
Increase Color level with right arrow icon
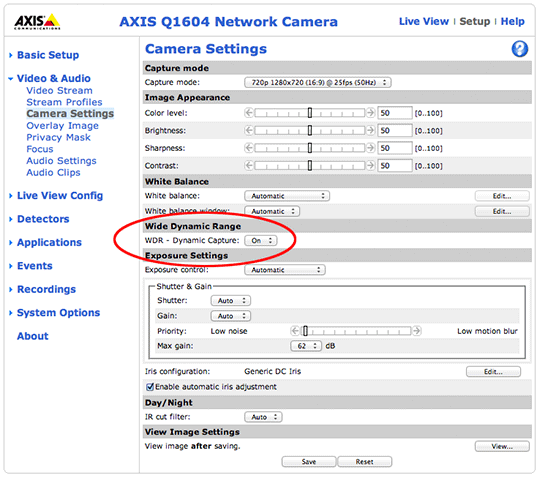click(x=370, y=113)
